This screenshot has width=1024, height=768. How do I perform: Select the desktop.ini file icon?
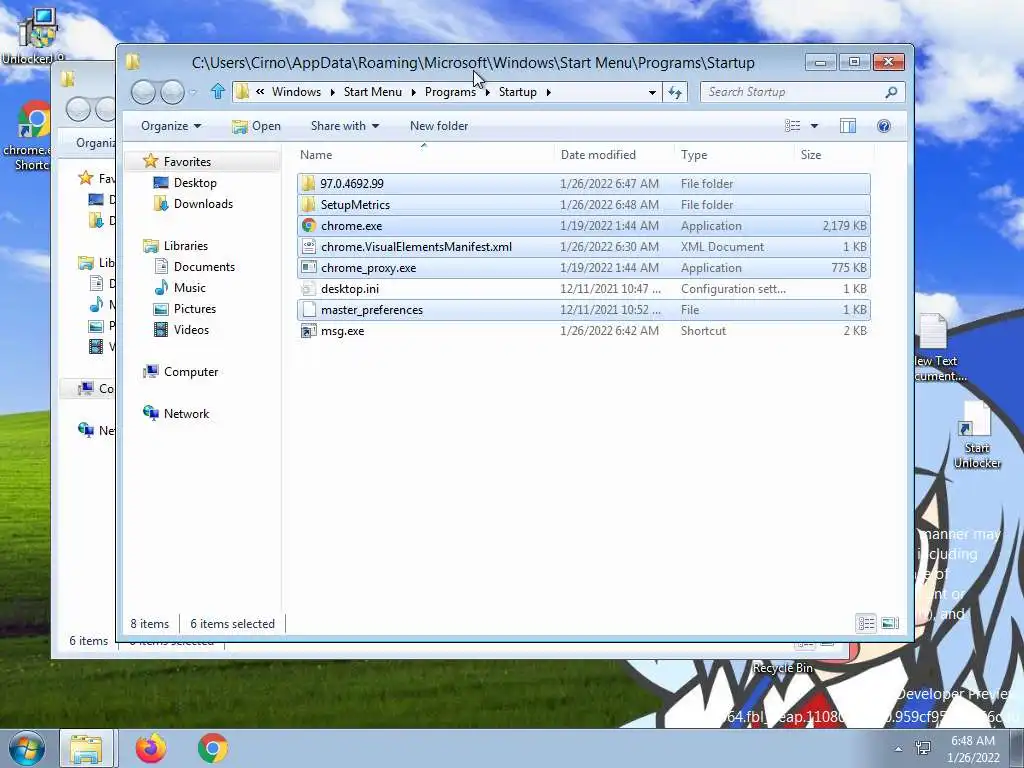[309, 289]
